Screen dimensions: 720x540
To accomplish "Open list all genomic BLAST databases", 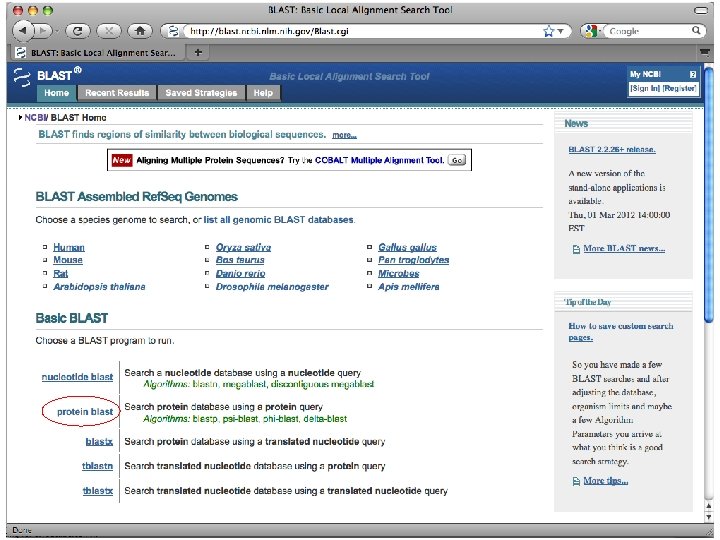I will tap(279, 219).
